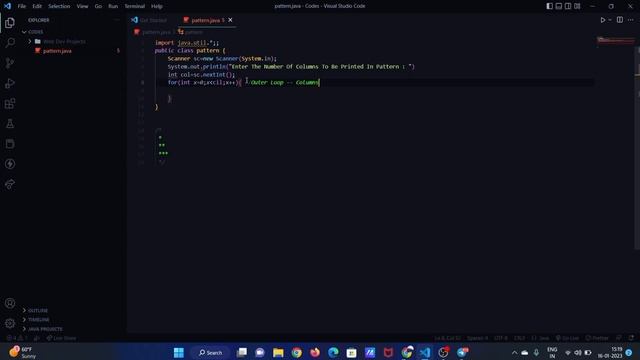
Task: Open the Explorer view in the activity bar
Action: (x=10, y=23)
